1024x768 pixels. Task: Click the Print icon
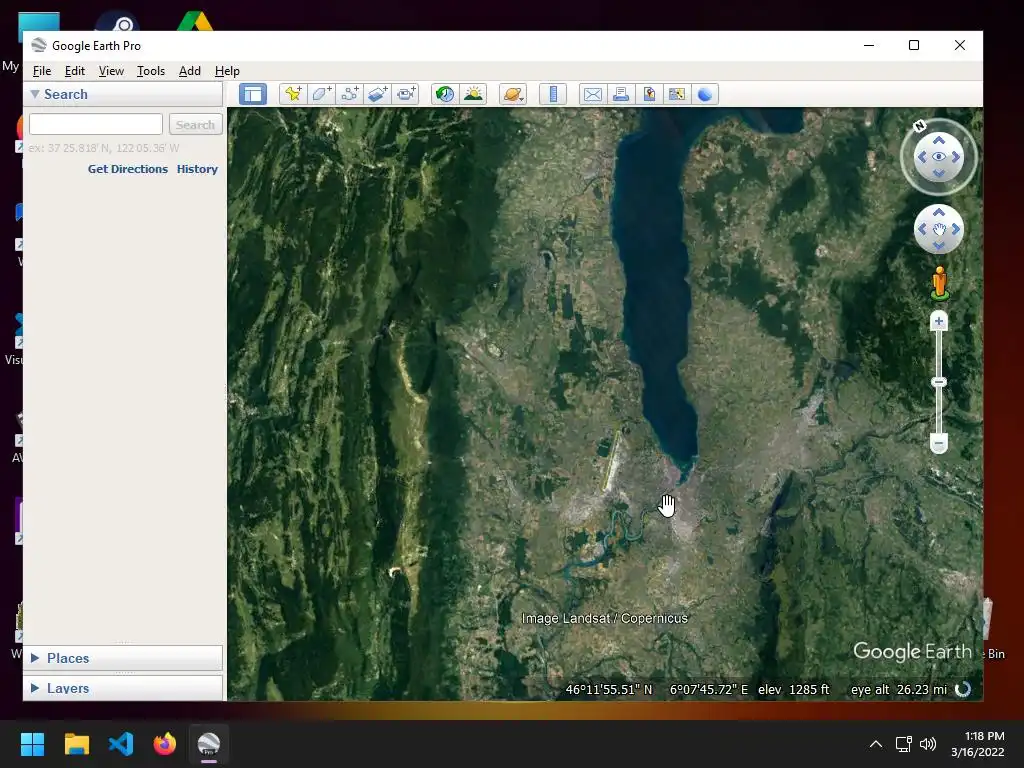click(x=621, y=94)
